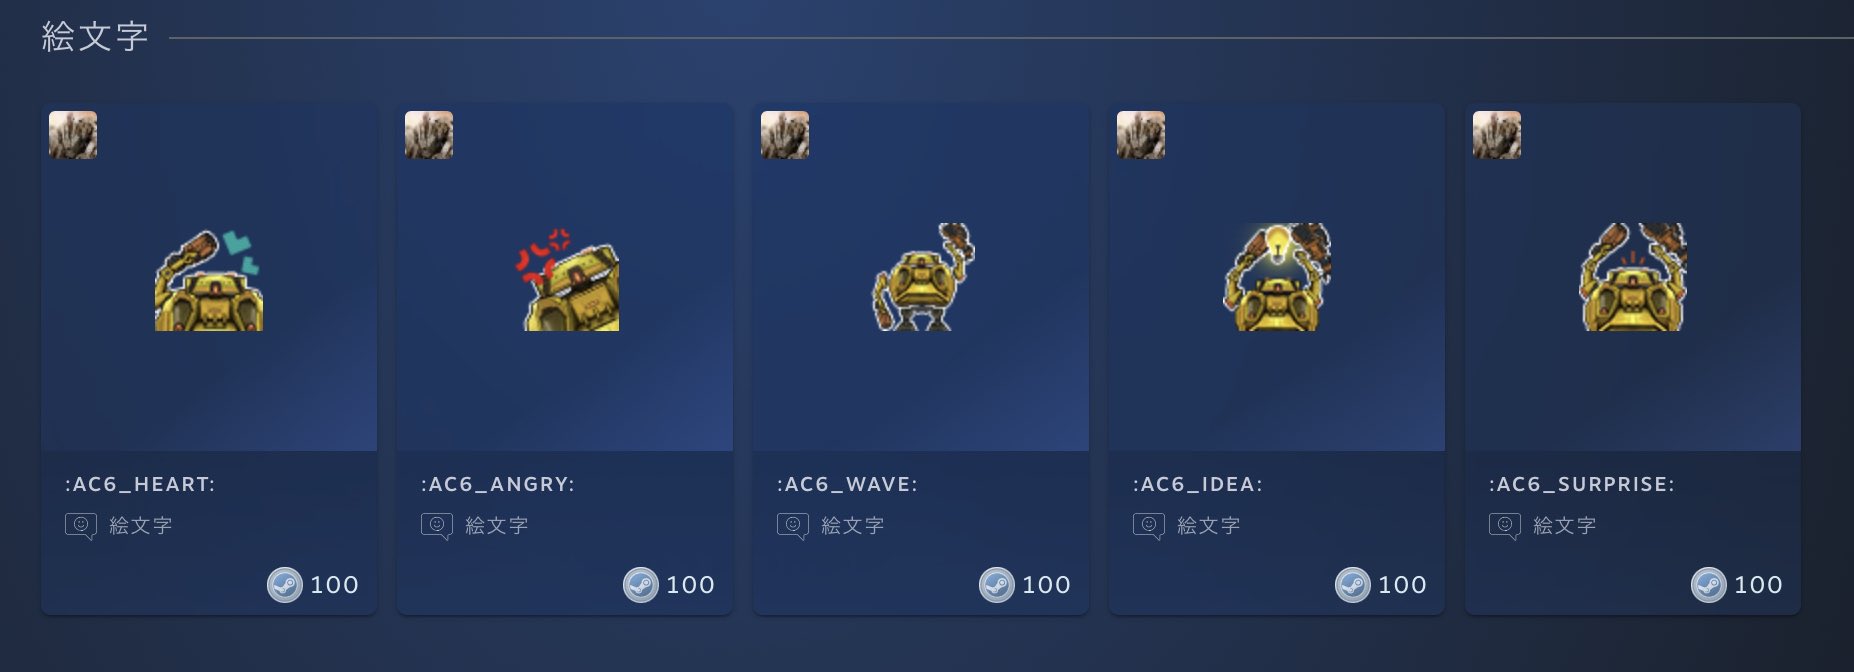Image resolution: width=1854 pixels, height=672 pixels.
Task: Click game thumbnail on AC6_IDEA card
Action: click(1141, 135)
